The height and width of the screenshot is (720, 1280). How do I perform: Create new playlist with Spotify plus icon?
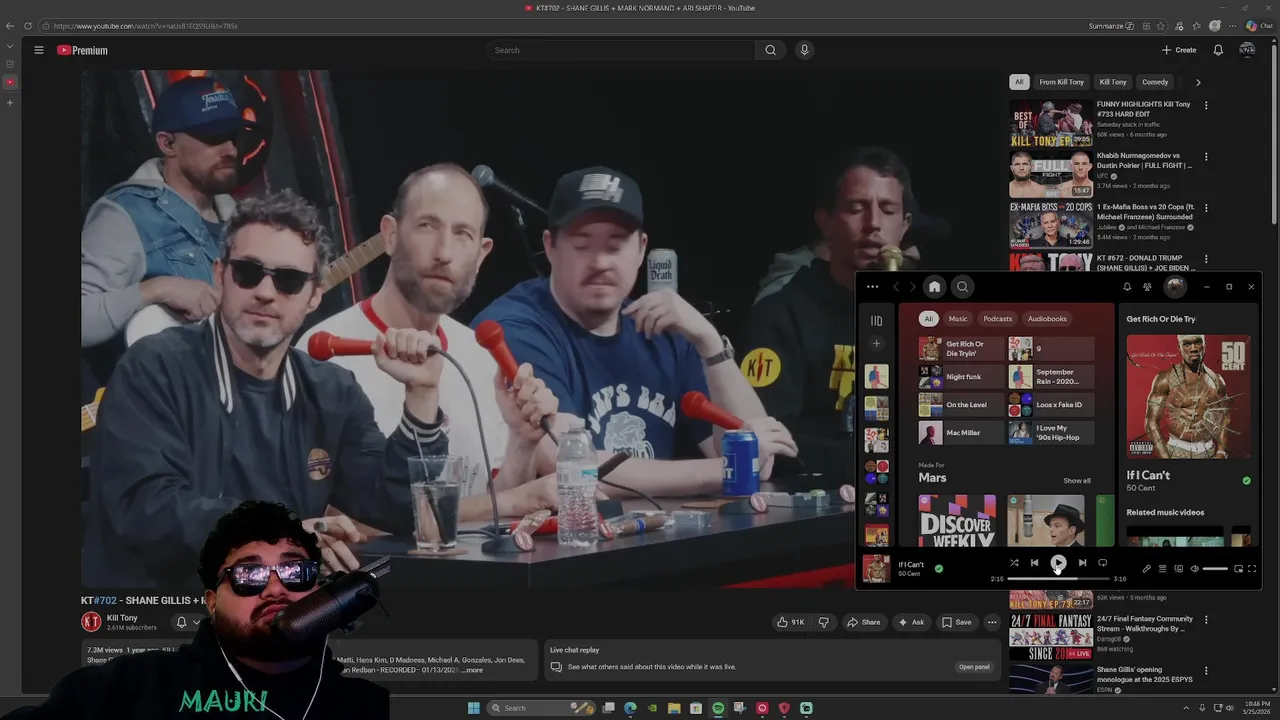(876, 344)
